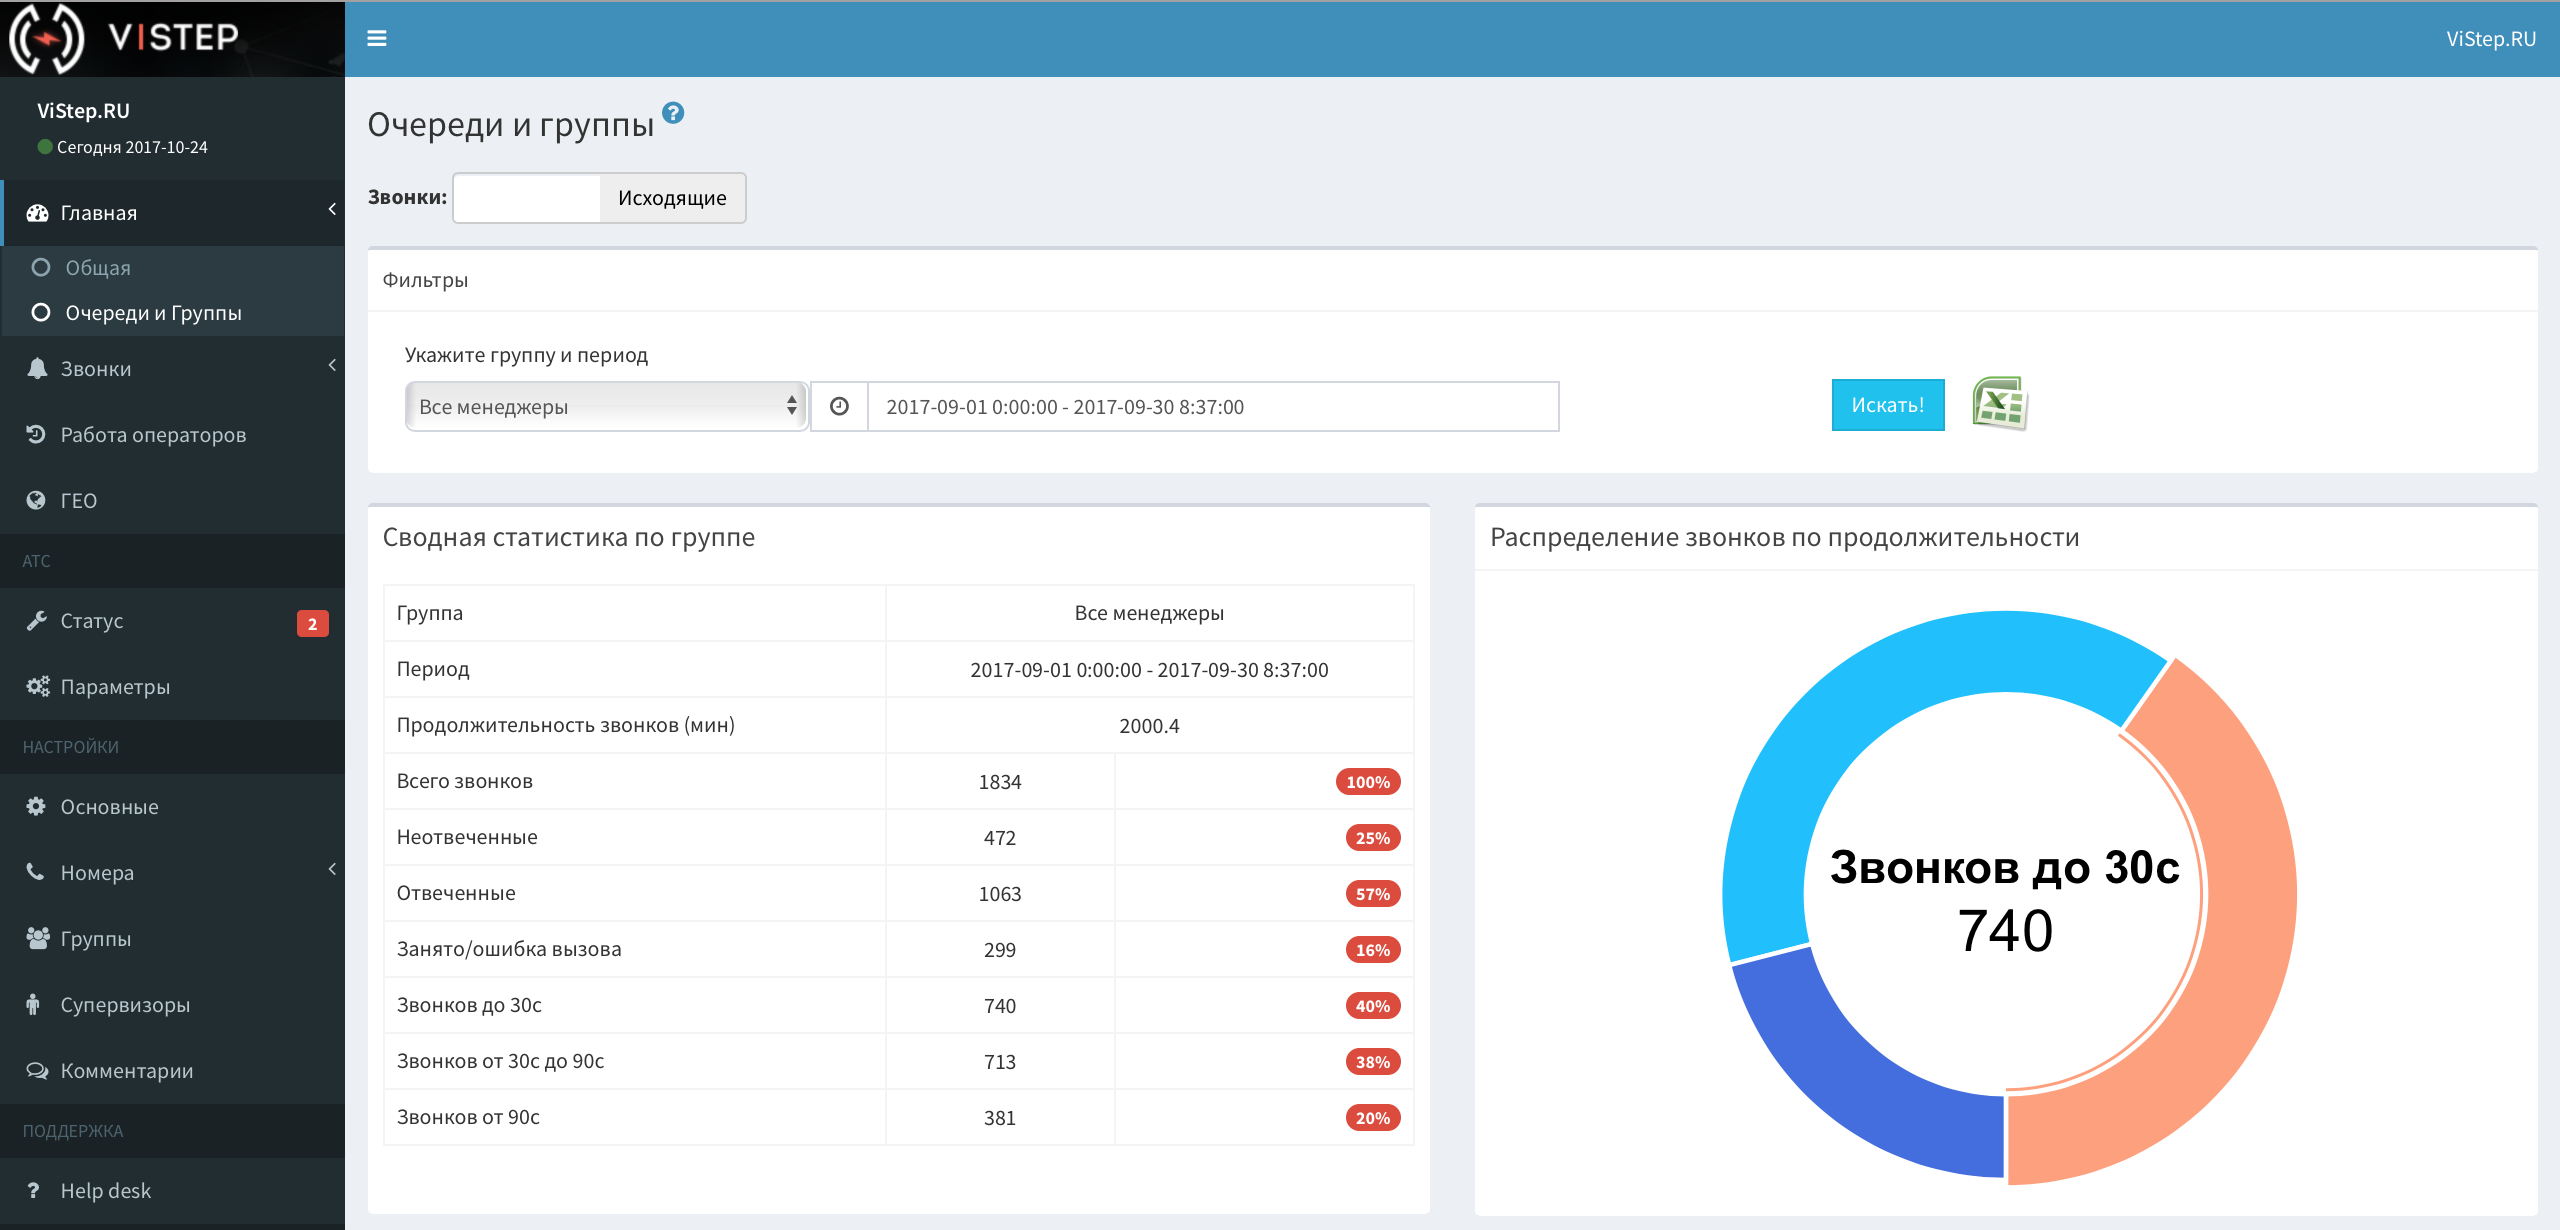Click the 16% badge for Занято/ошибка вызова
This screenshot has height=1230, width=2560.
(x=1373, y=950)
